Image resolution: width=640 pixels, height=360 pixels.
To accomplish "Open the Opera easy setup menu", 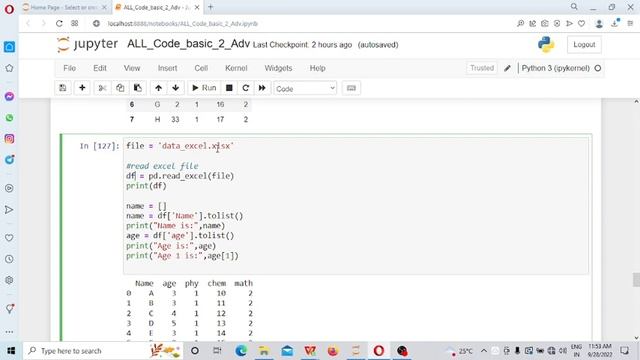I will pos(630,24).
